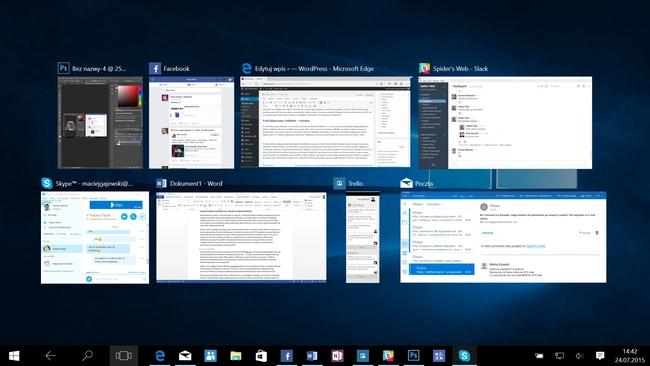The image size is (650, 366).
Task: Switch to the Facebook window thumbnail
Action: 192,122
